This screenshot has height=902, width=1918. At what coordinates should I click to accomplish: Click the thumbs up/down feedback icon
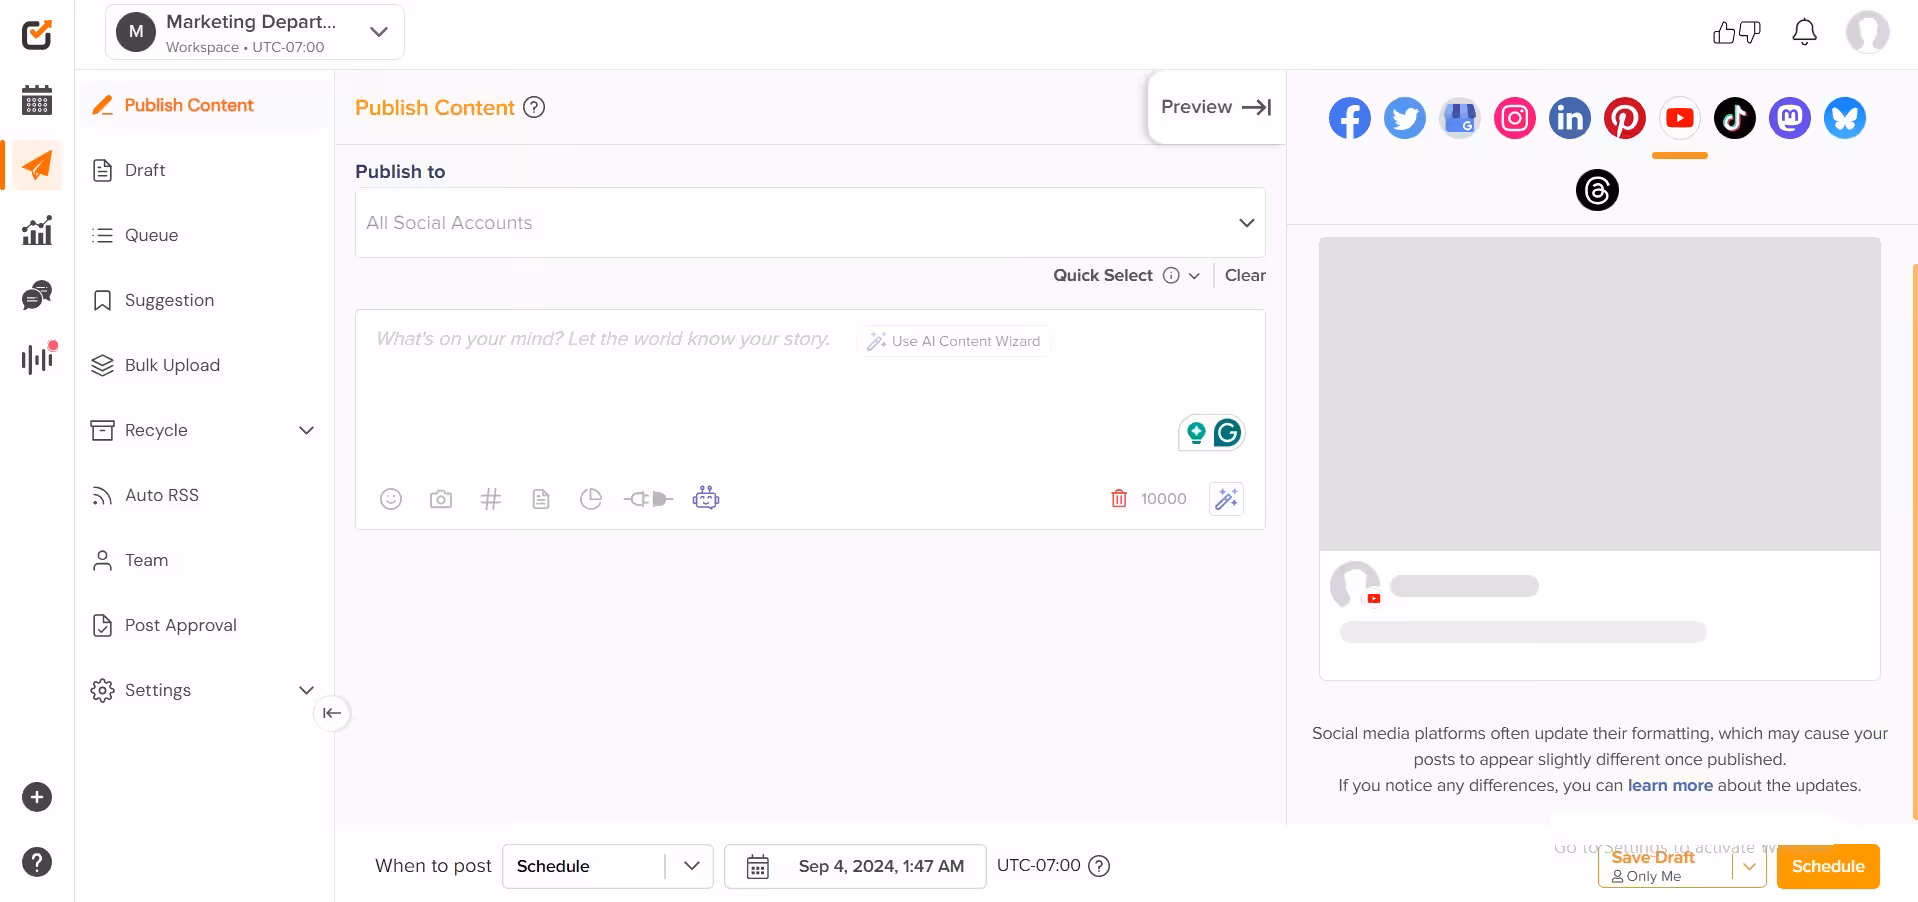[1737, 33]
